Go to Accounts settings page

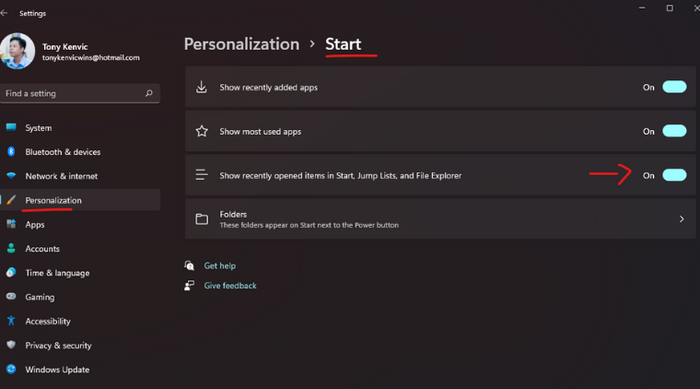[x=42, y=248]
